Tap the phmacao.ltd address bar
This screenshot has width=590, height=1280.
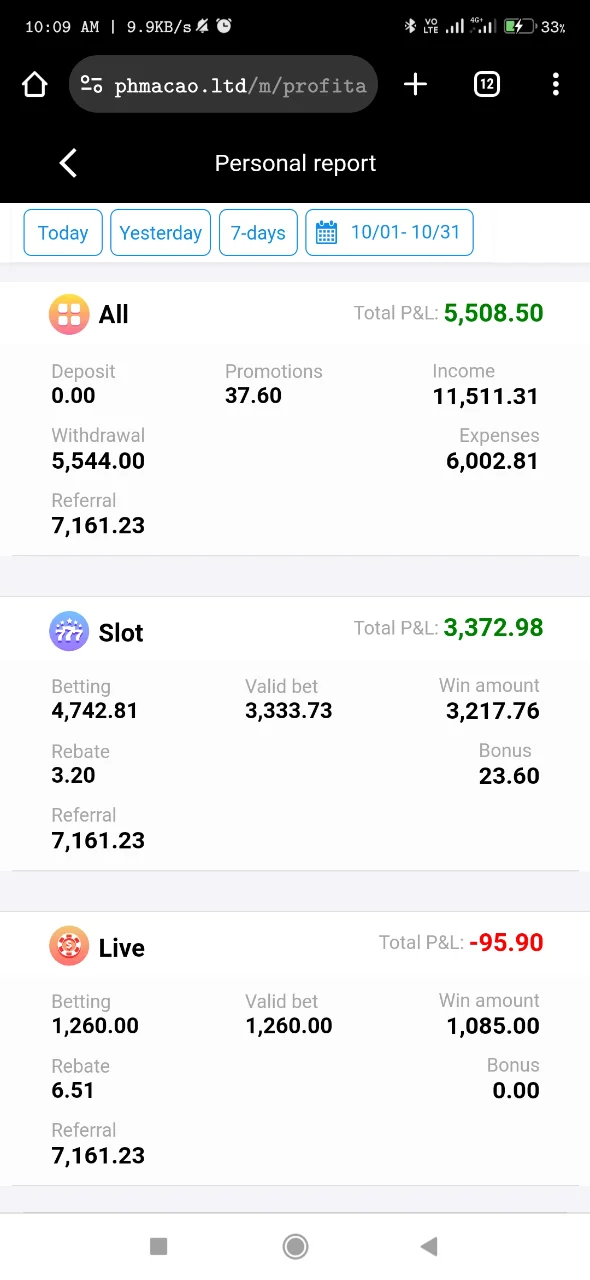tap(224, 85)
